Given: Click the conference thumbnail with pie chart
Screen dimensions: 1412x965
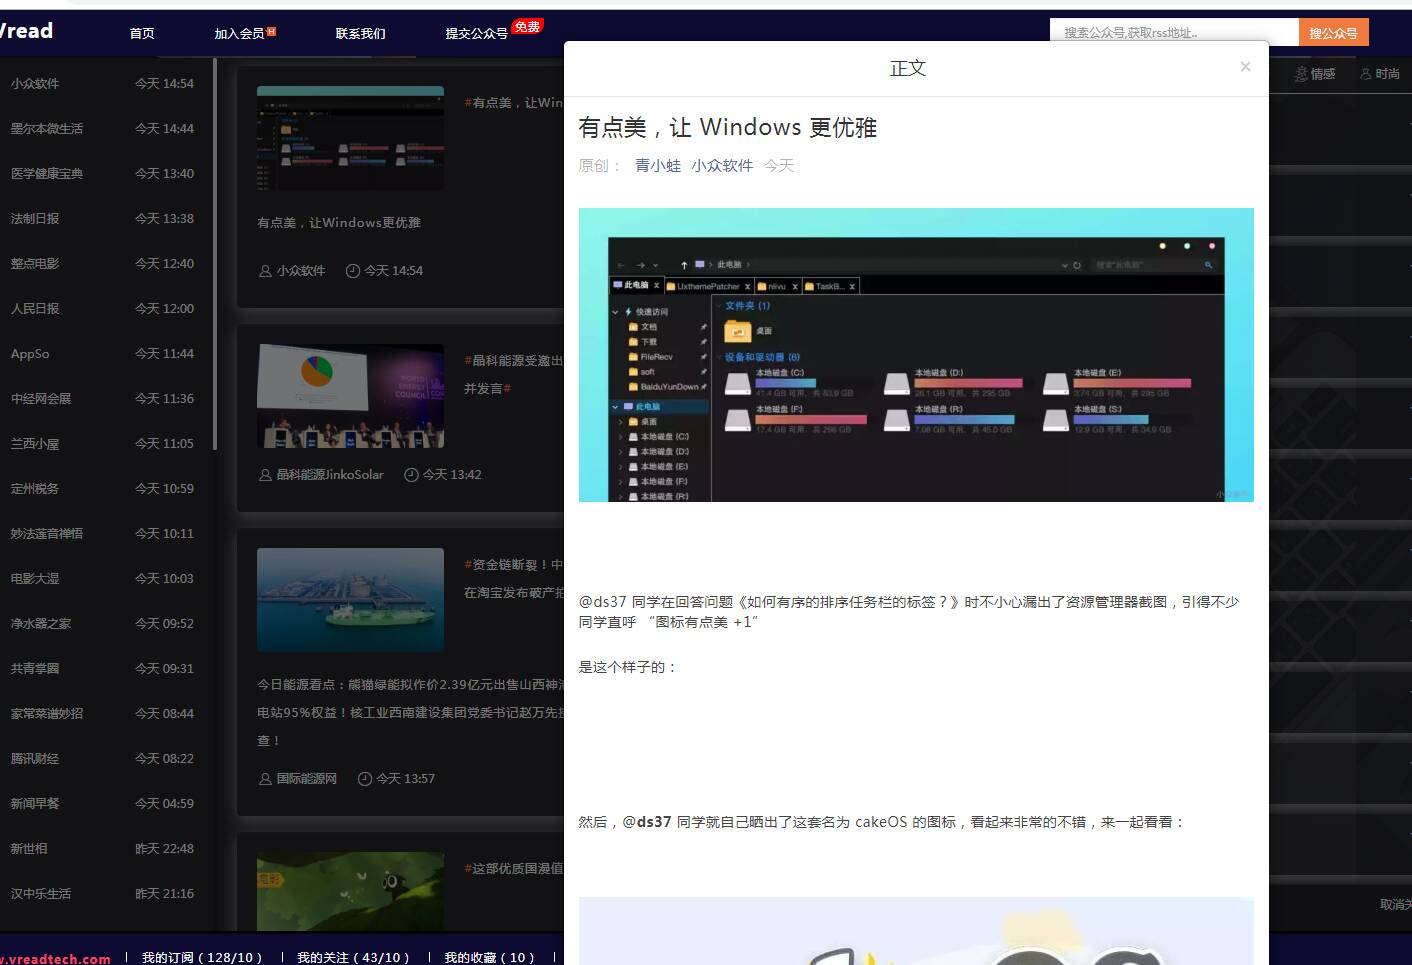Looking at the screenshot, I should (350, 396).
